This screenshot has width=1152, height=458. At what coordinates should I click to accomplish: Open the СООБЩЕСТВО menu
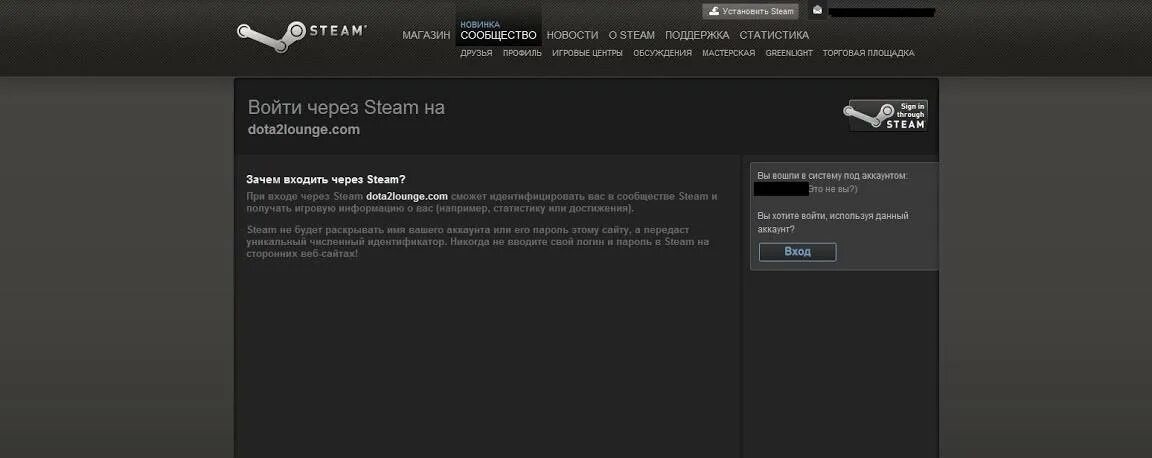click(498, 35)
